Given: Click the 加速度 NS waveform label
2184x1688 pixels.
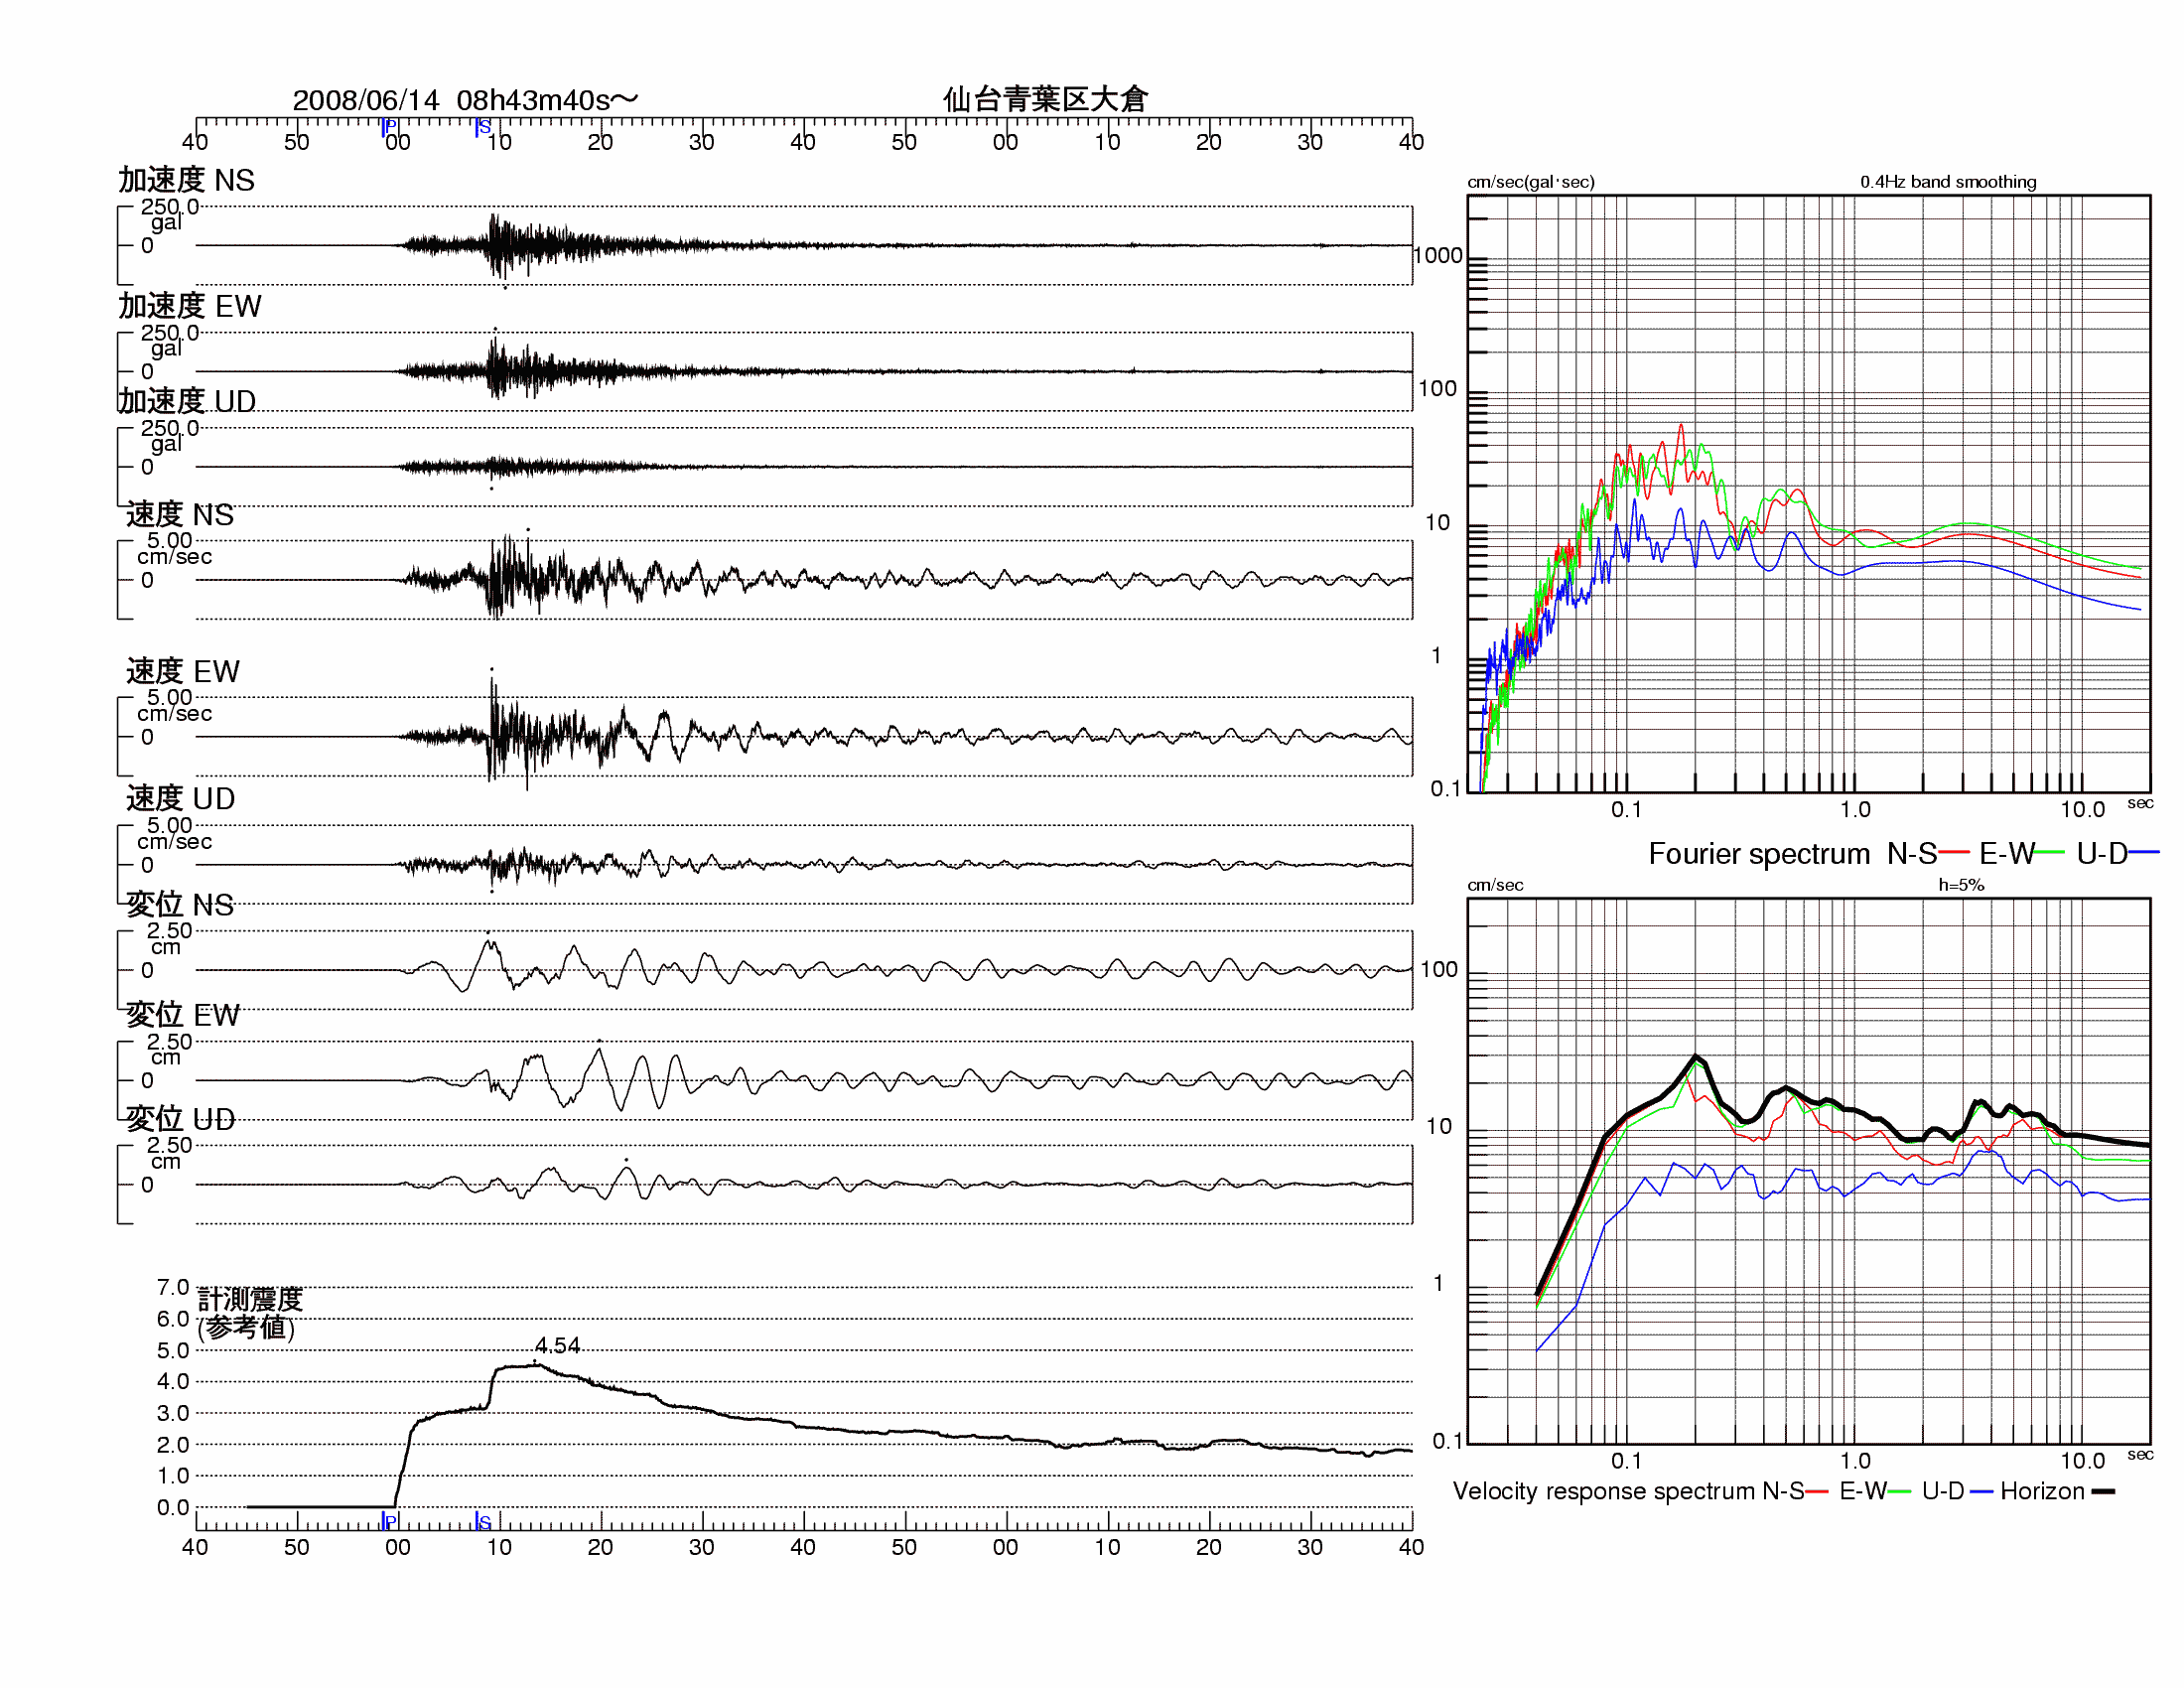Looking at the screenshot, I should click(187, 180).
